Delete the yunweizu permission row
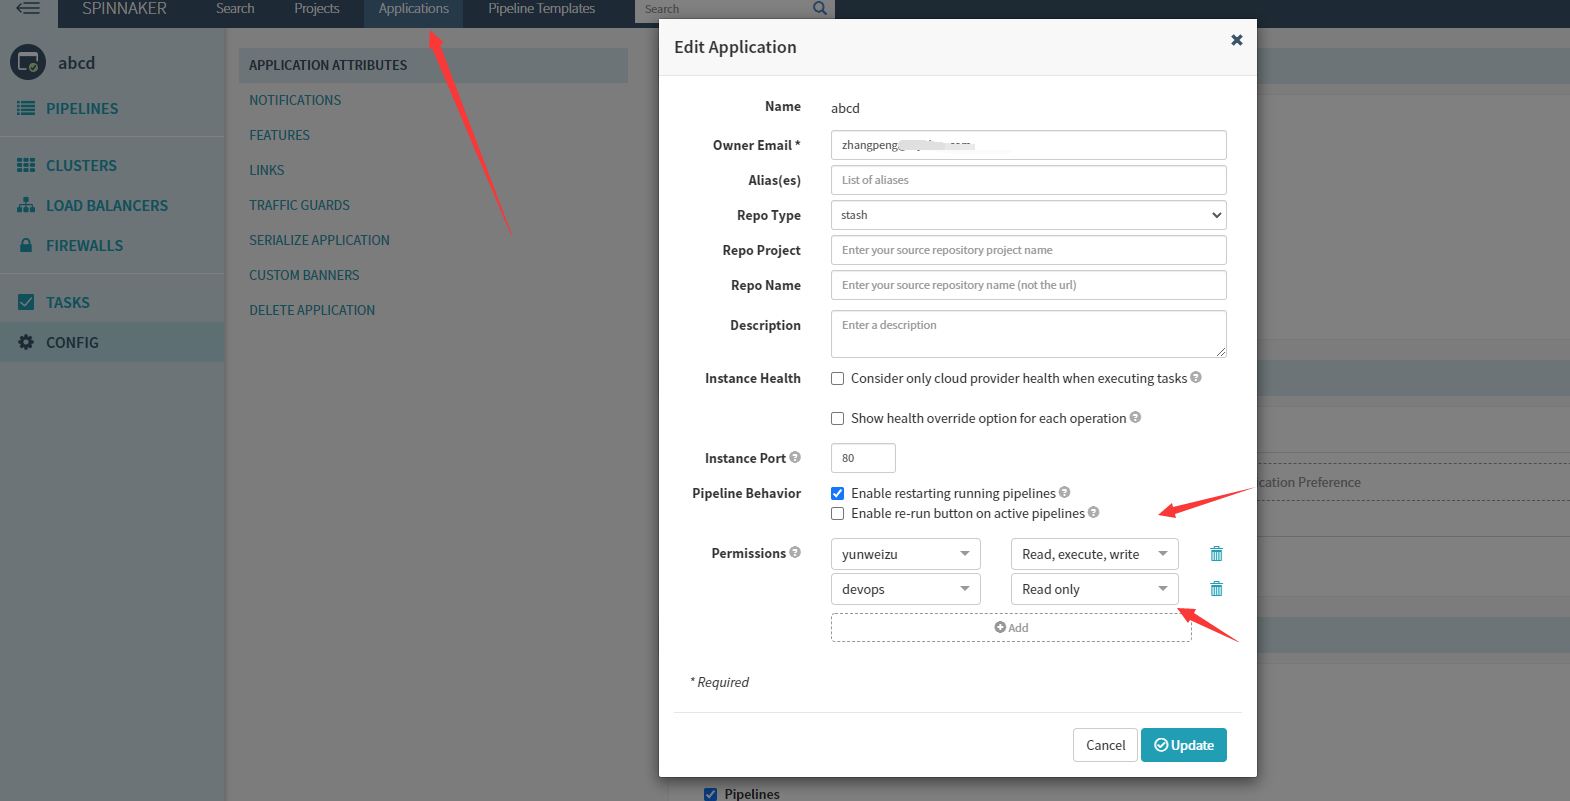This screenshot has height=801, width=1570. coord(1216,554)
